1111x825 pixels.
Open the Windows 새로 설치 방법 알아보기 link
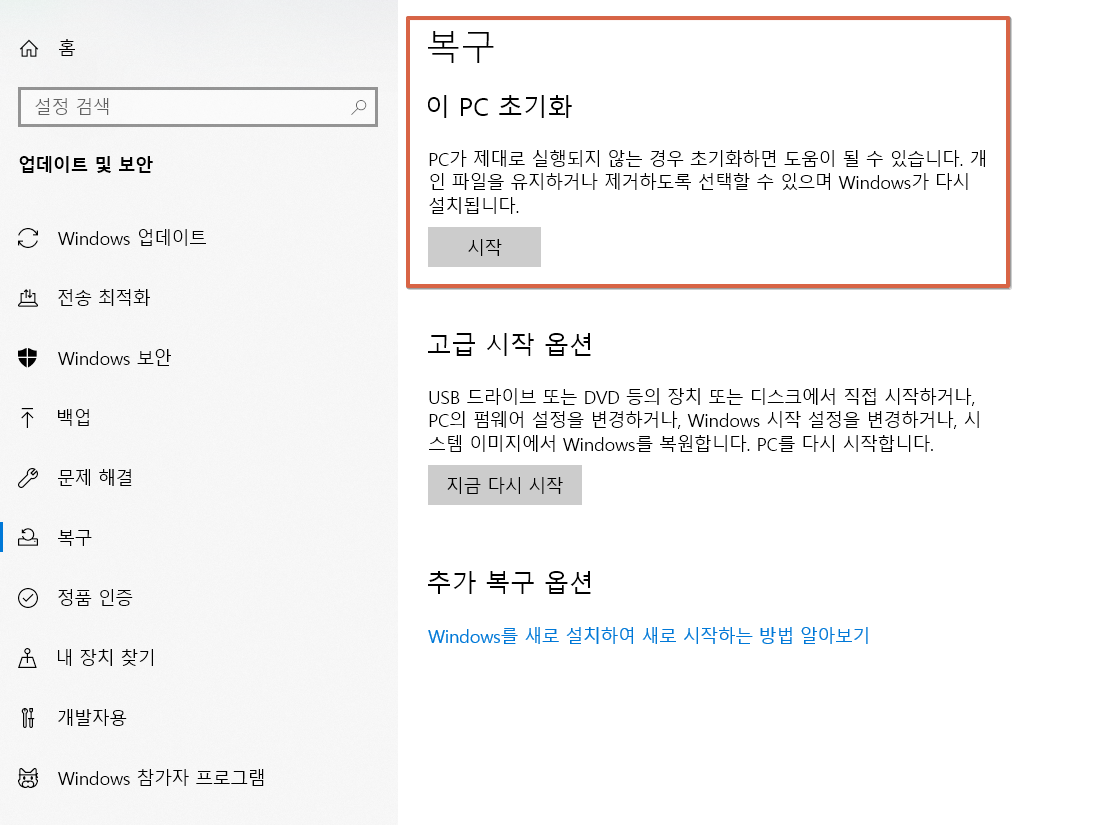(648, 636)
